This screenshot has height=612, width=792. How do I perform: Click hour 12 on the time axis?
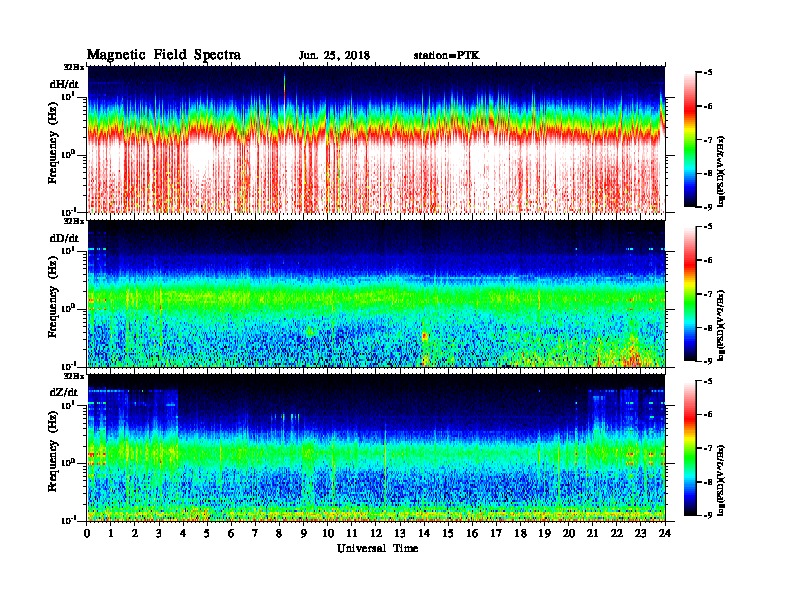[x=376, y=534]
